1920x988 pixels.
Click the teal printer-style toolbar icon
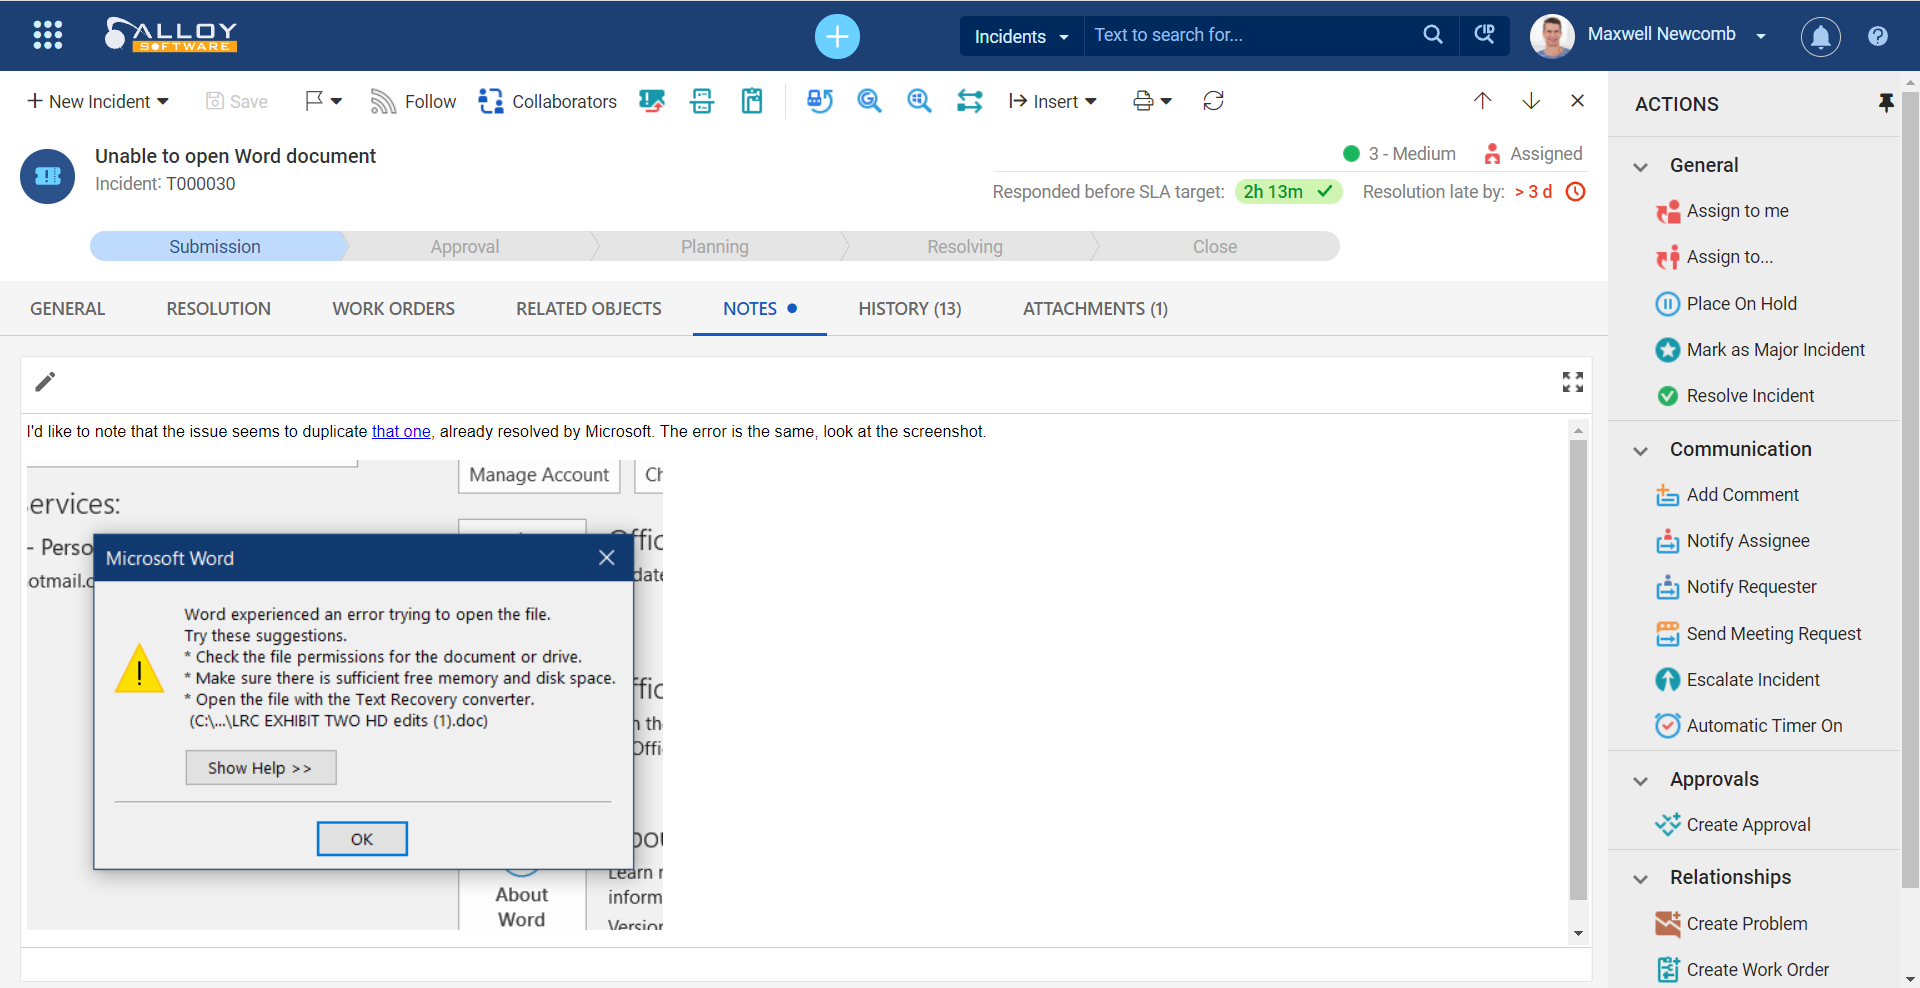[x=702, y=101]
